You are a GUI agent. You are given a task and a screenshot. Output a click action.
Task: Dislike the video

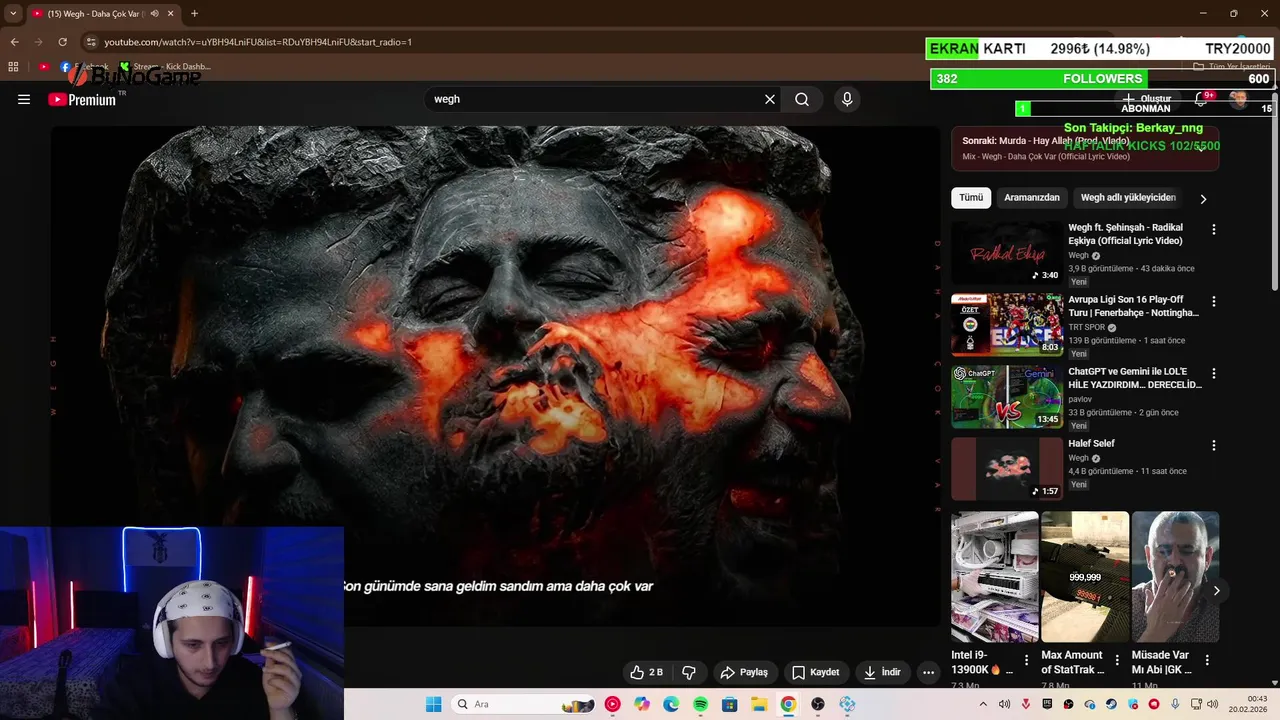click(x=689, y=672)
